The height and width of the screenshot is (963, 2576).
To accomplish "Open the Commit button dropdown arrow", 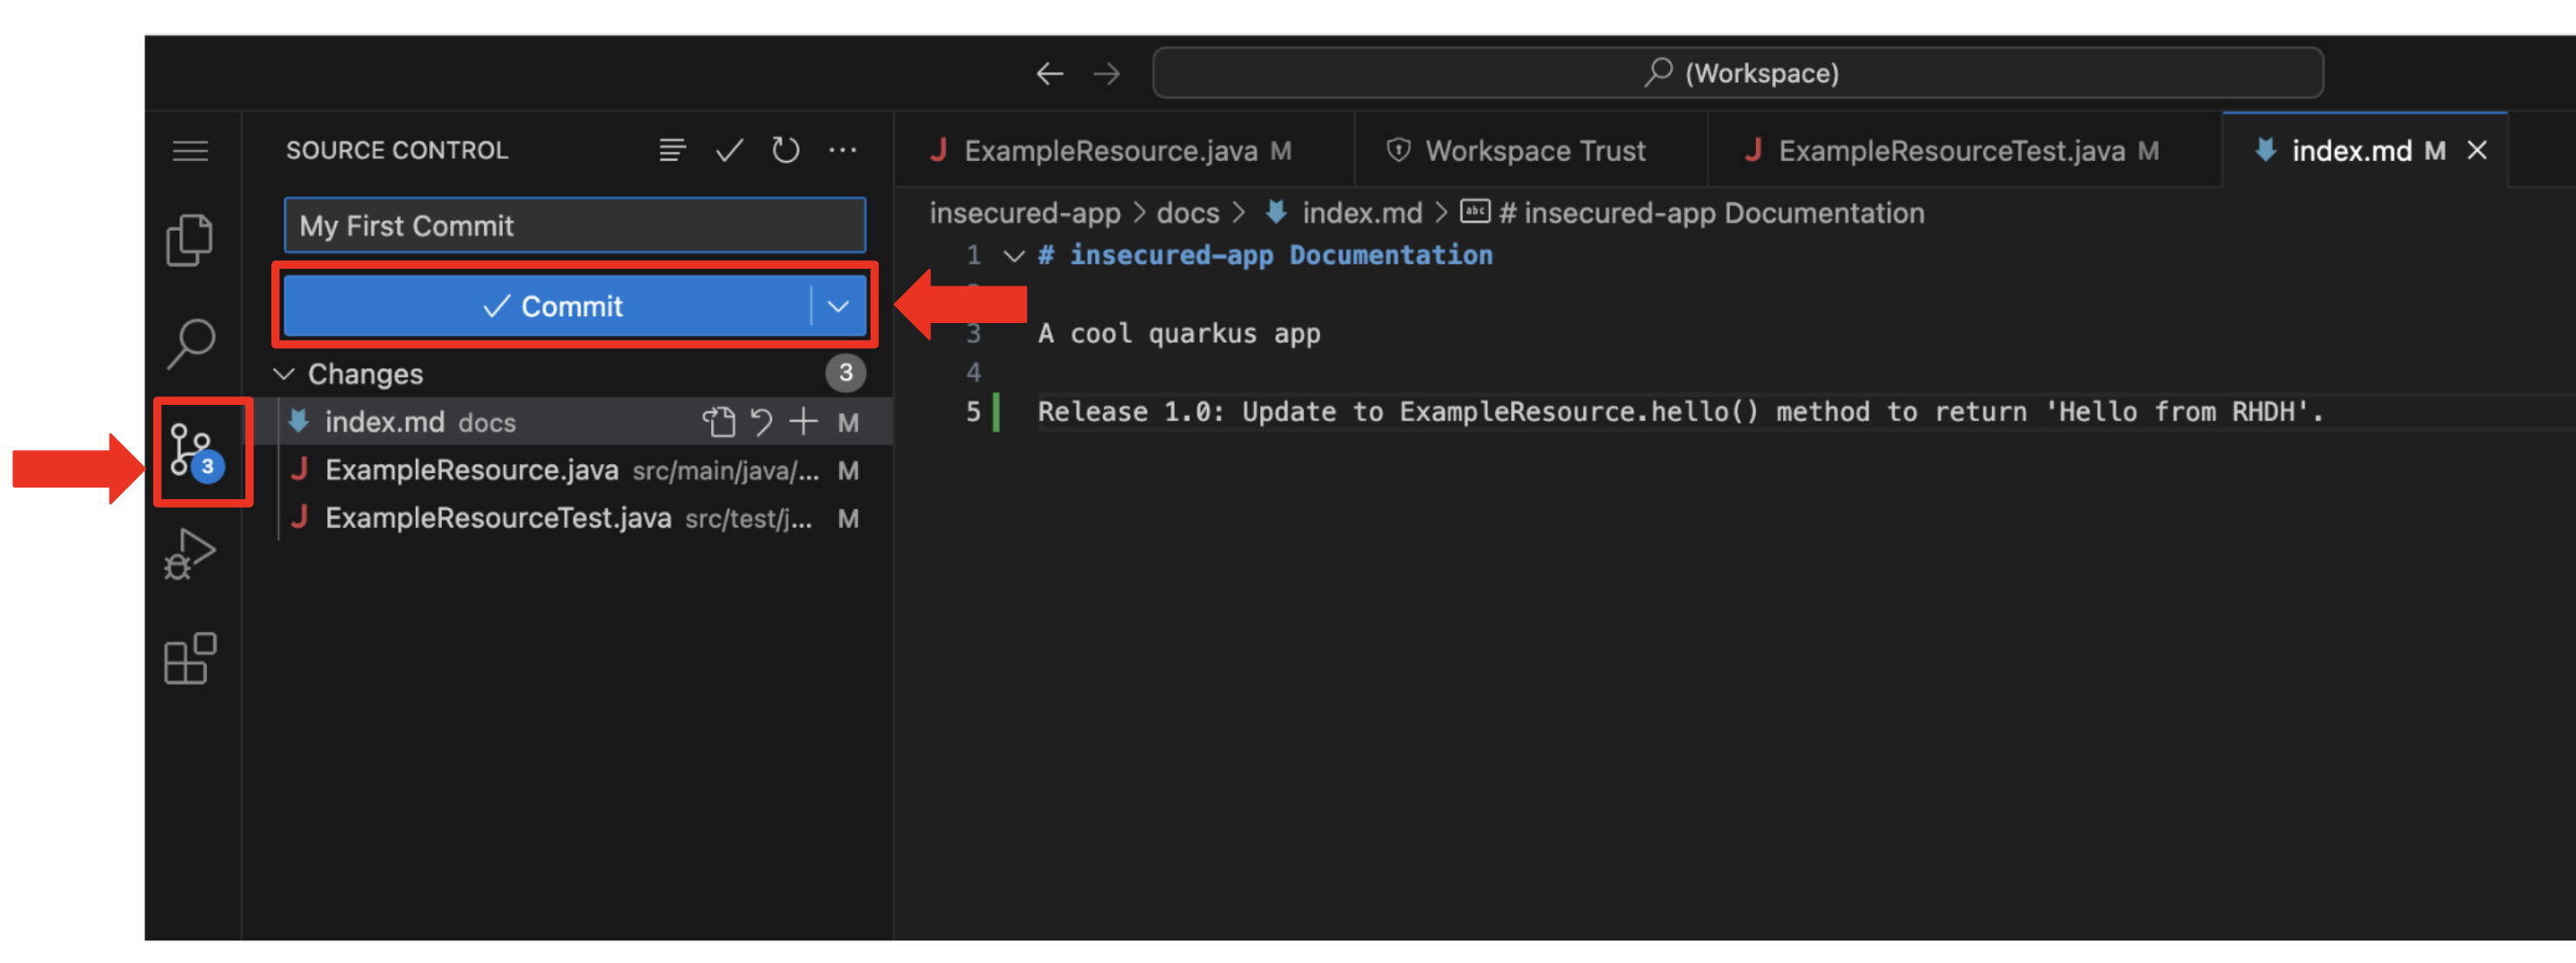I will pos(838,306).
